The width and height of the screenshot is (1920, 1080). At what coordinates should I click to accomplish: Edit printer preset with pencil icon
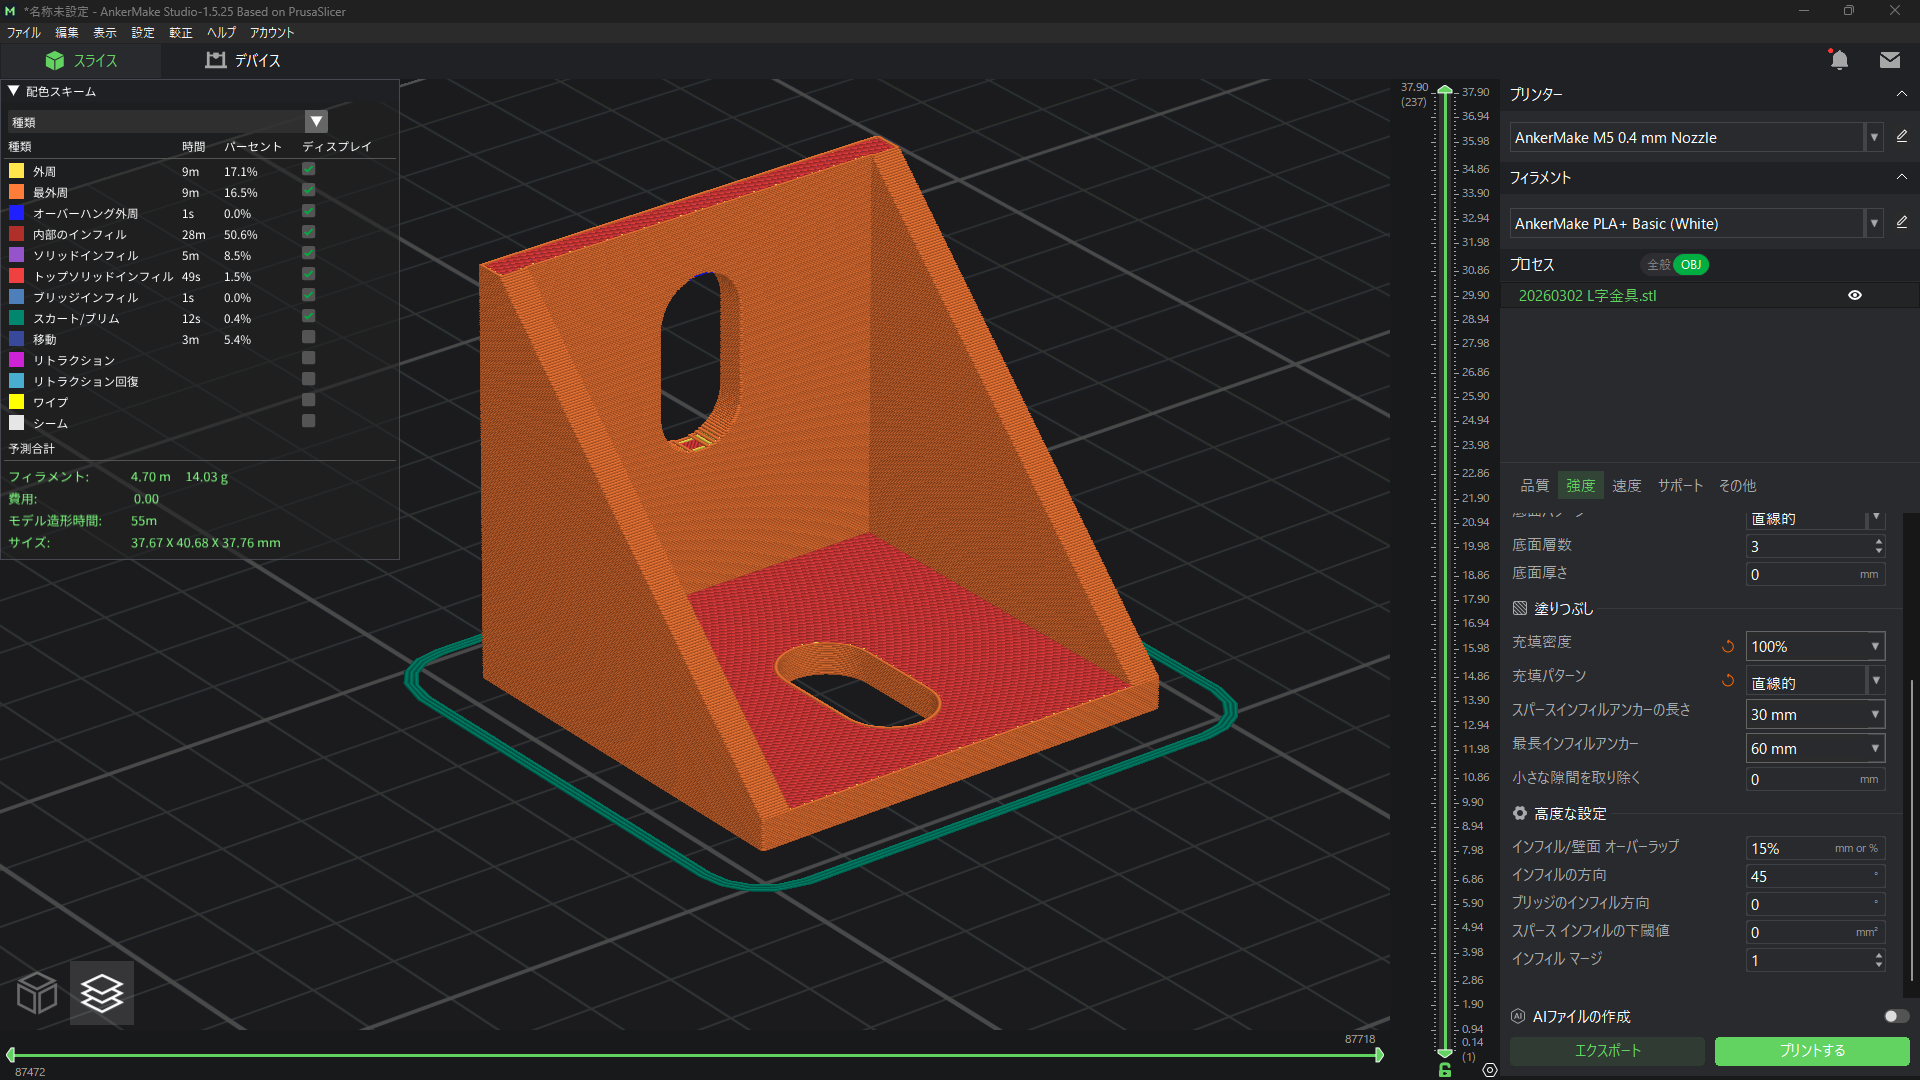(1901, 137)
